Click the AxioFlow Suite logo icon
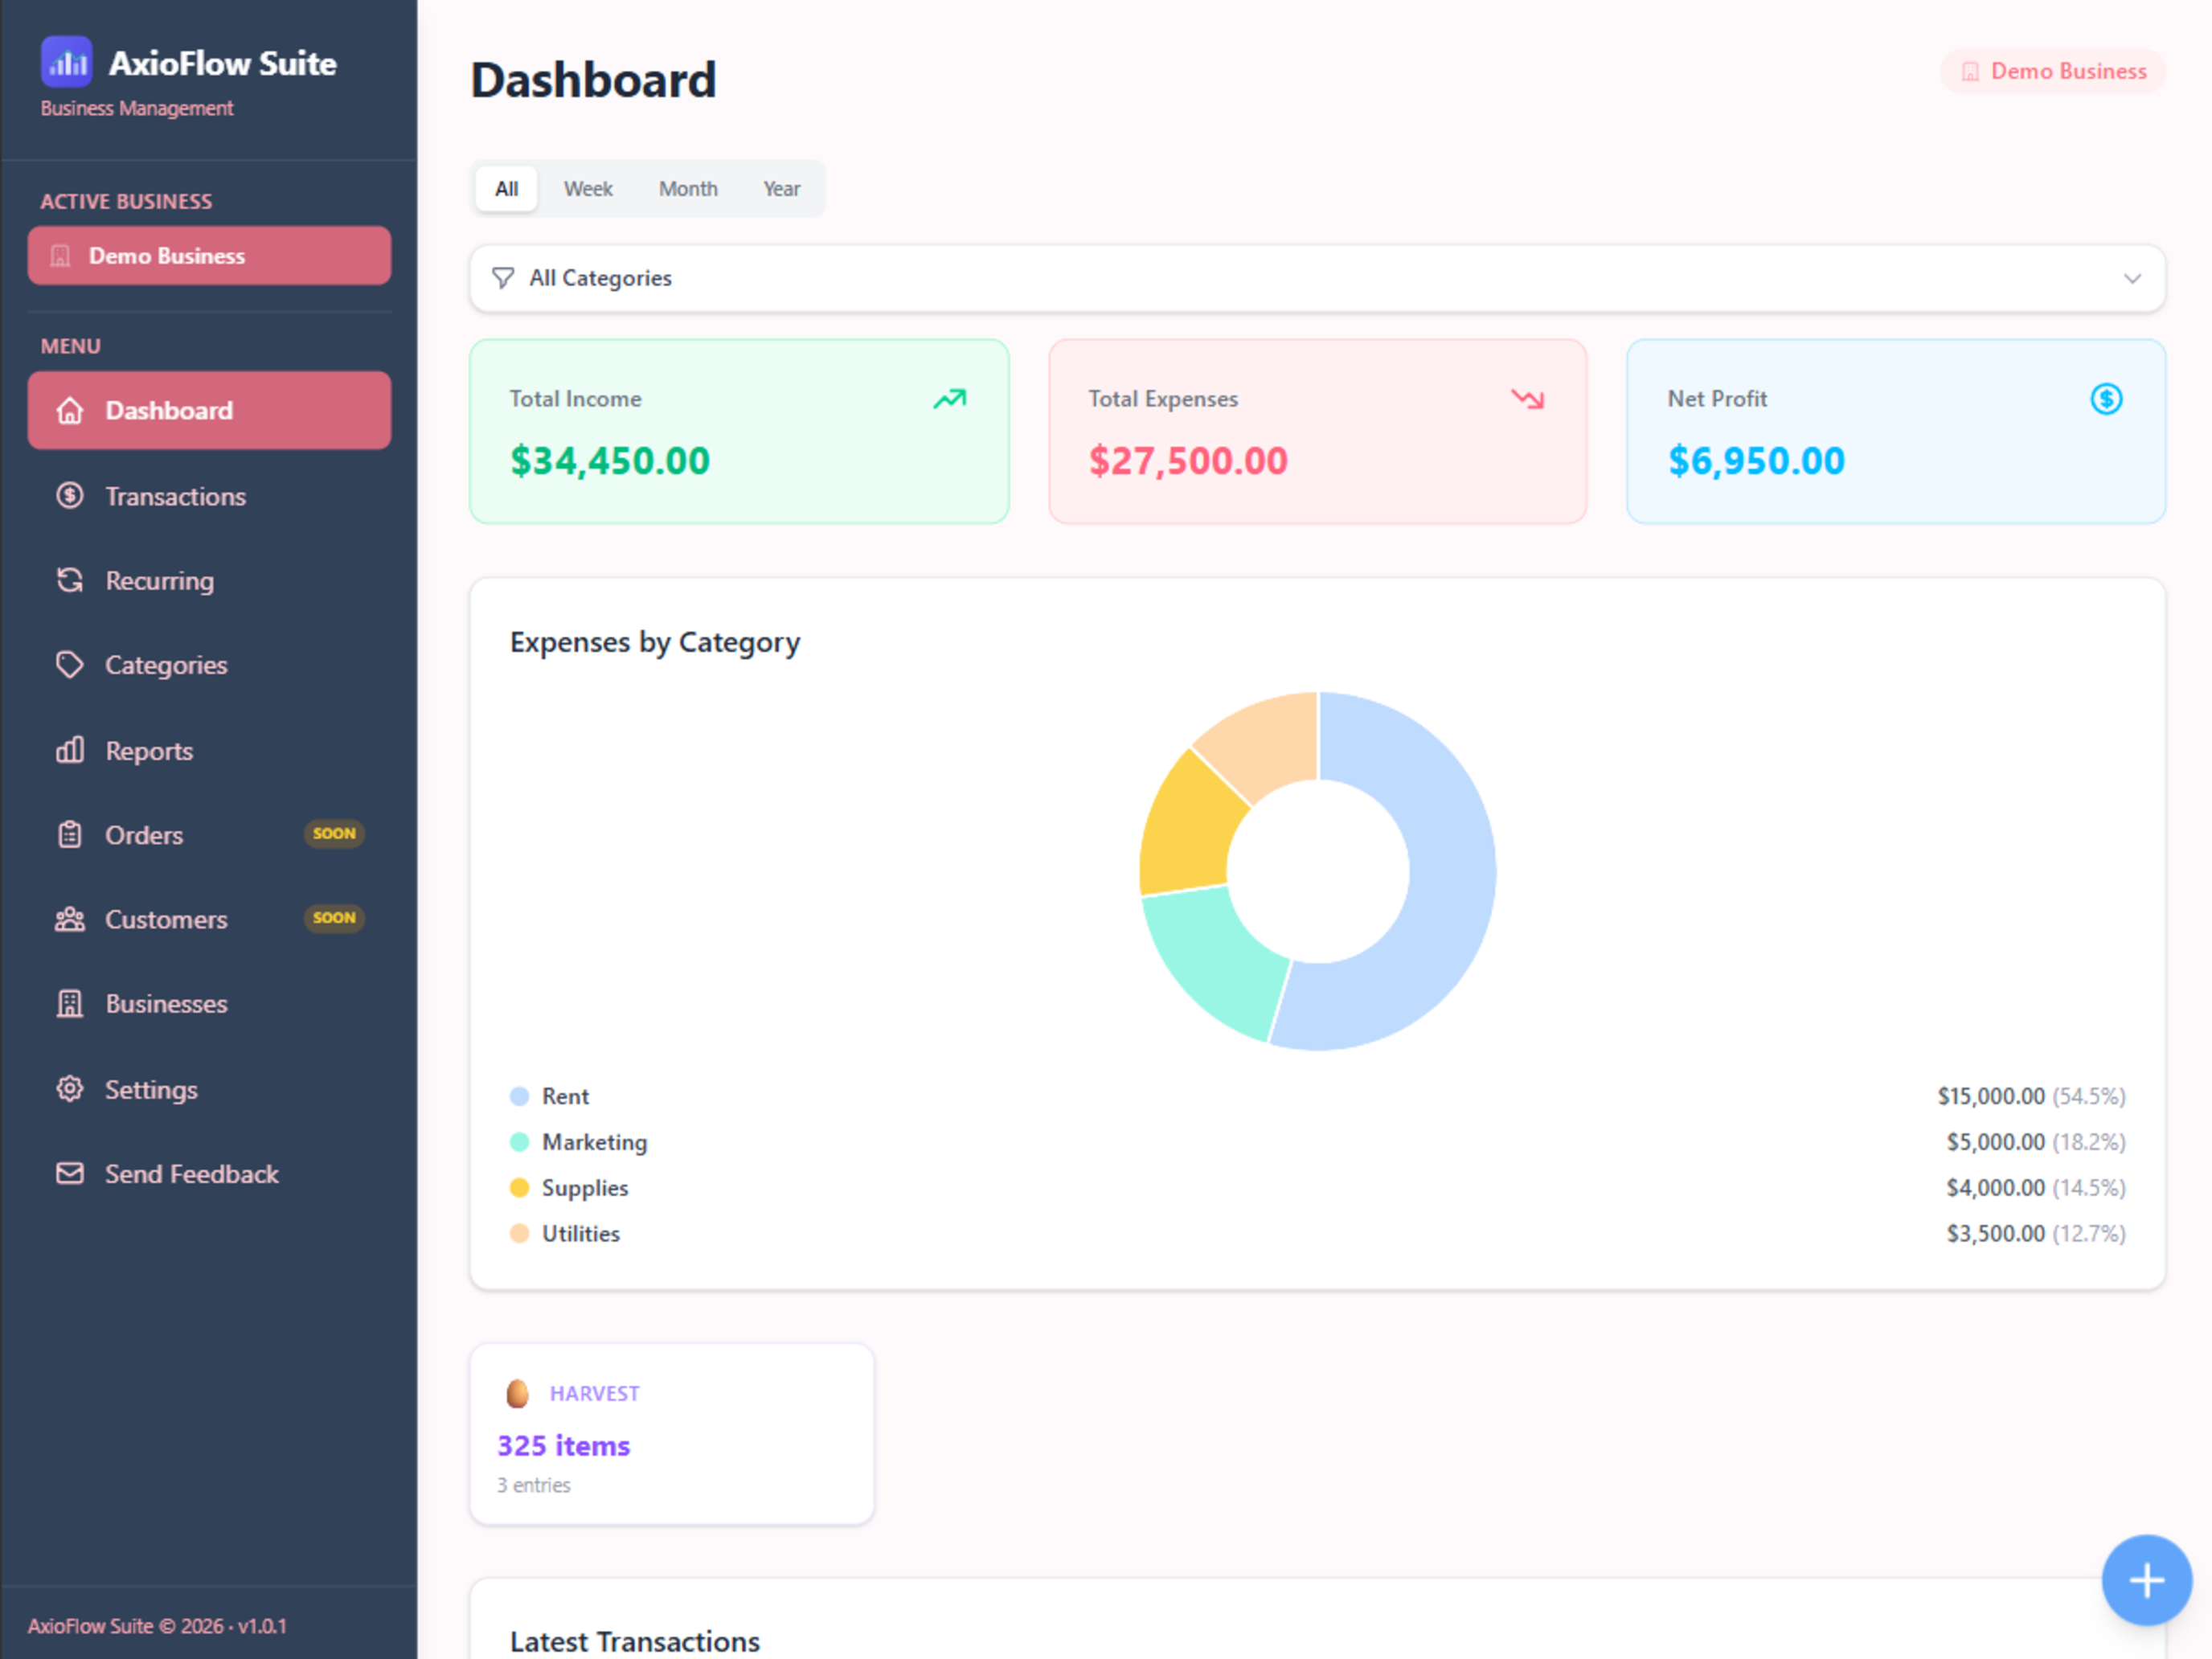Viewport: 2212px width, 1659px height. coord(66,62)
